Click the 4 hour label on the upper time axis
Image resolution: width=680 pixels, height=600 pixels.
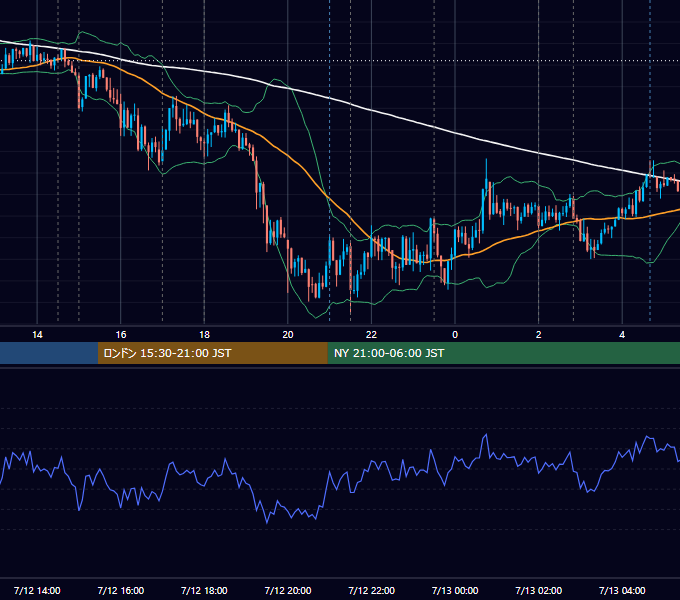(622, 335)
